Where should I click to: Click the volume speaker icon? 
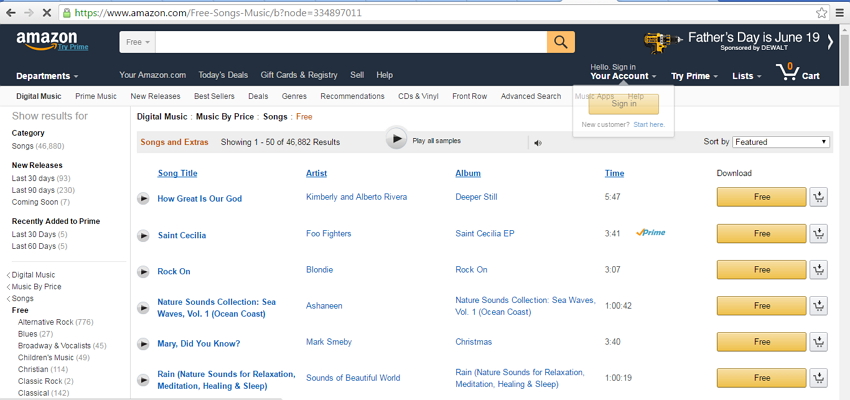pyautogui.click(x=538, y=142)
